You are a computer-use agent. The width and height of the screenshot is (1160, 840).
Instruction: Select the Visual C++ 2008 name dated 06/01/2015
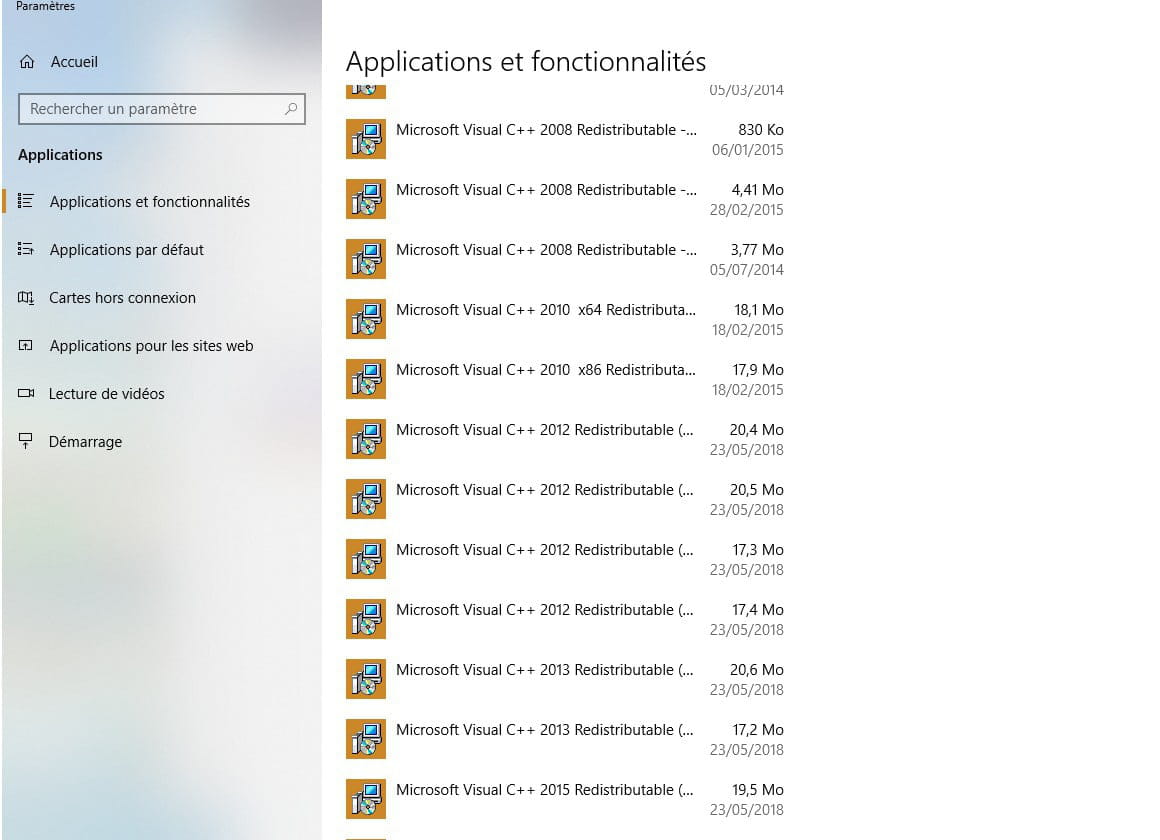(546, 130)
